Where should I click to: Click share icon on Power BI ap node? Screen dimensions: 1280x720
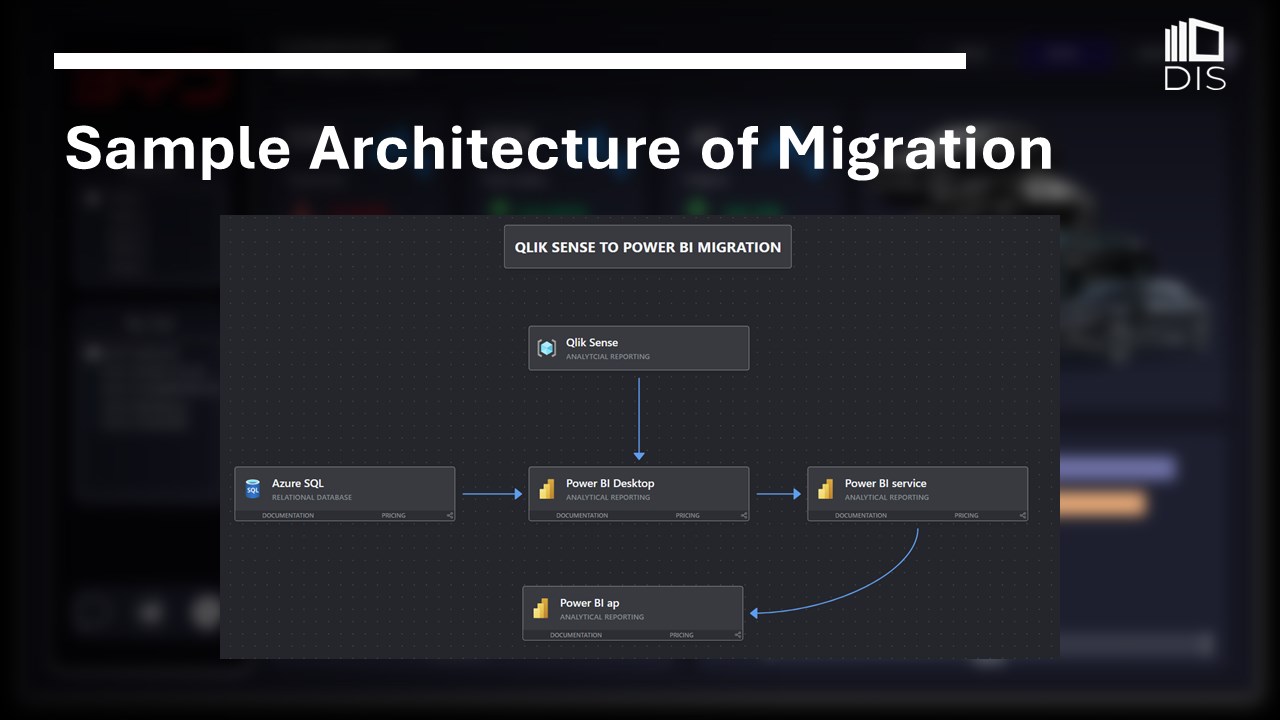738,635
